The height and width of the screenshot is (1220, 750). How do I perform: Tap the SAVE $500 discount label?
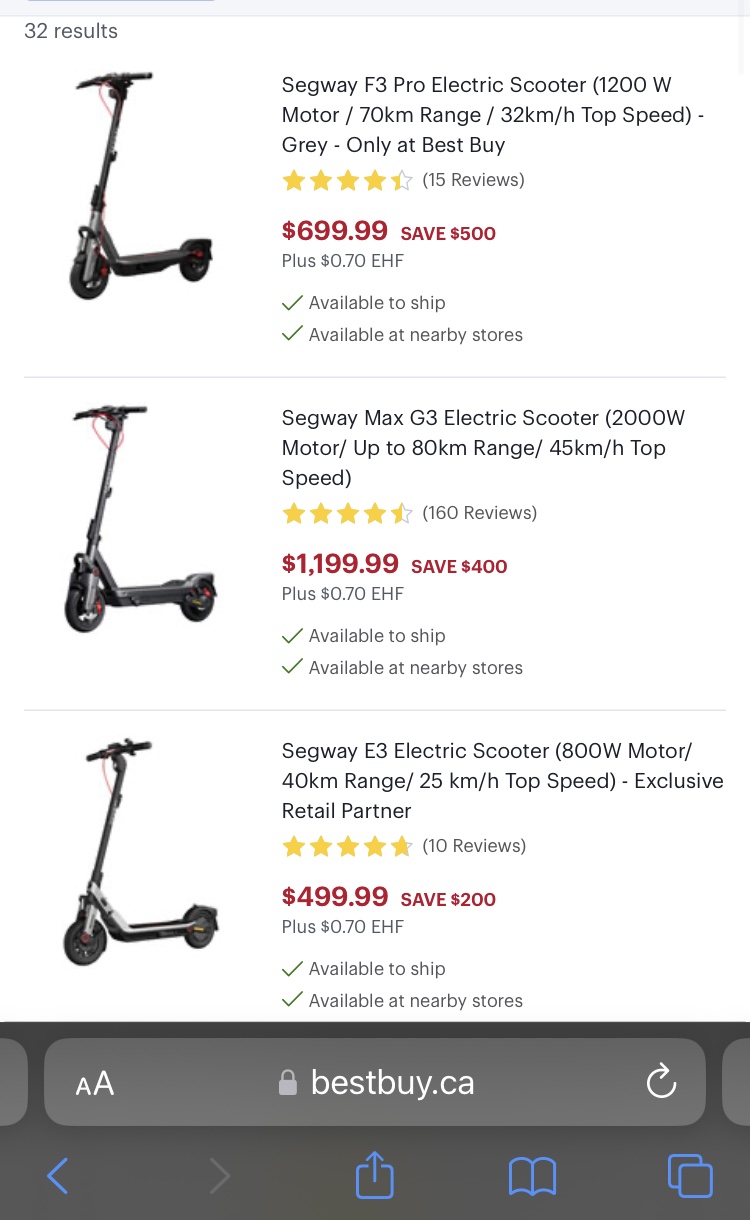point(448,234)
